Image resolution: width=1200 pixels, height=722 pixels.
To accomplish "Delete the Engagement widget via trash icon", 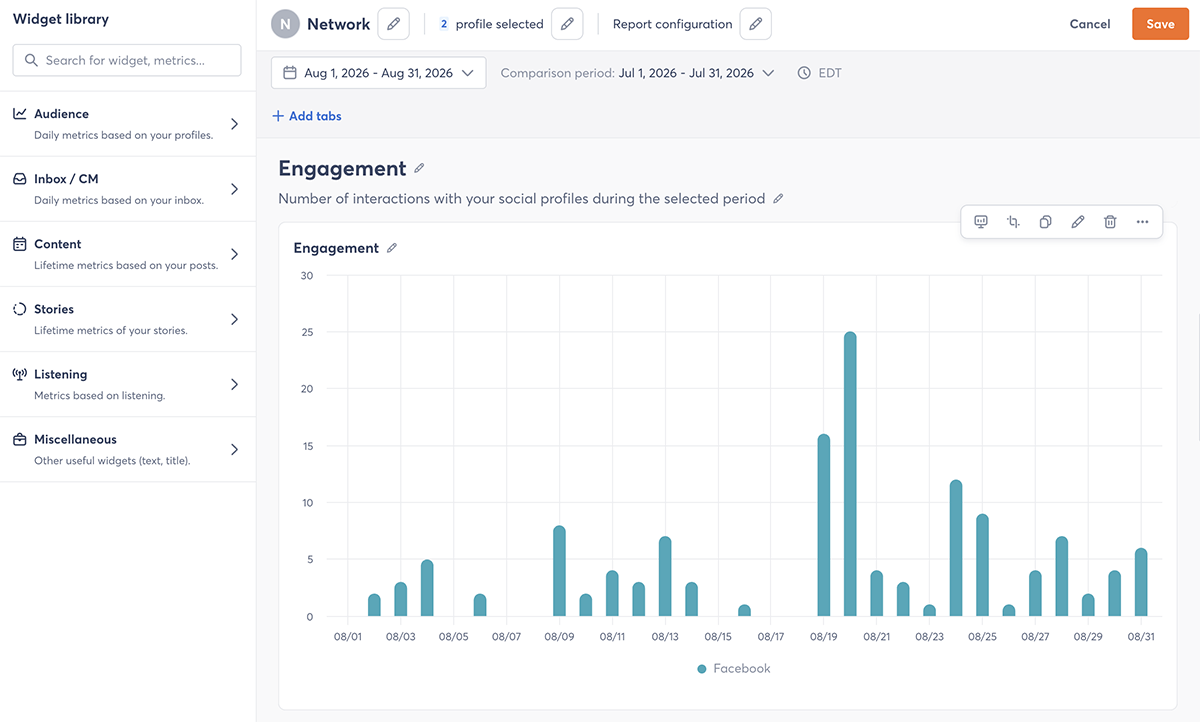I will pos(1110,222).
